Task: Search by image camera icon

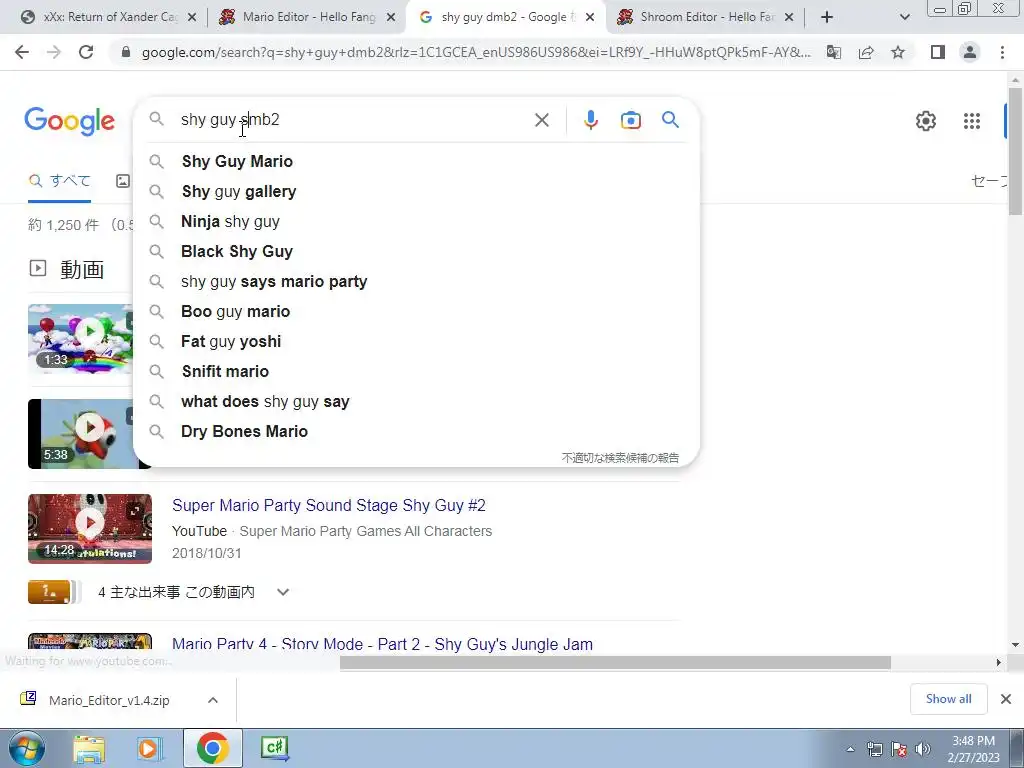Action: pyautogui.click(x=630, y=120)
